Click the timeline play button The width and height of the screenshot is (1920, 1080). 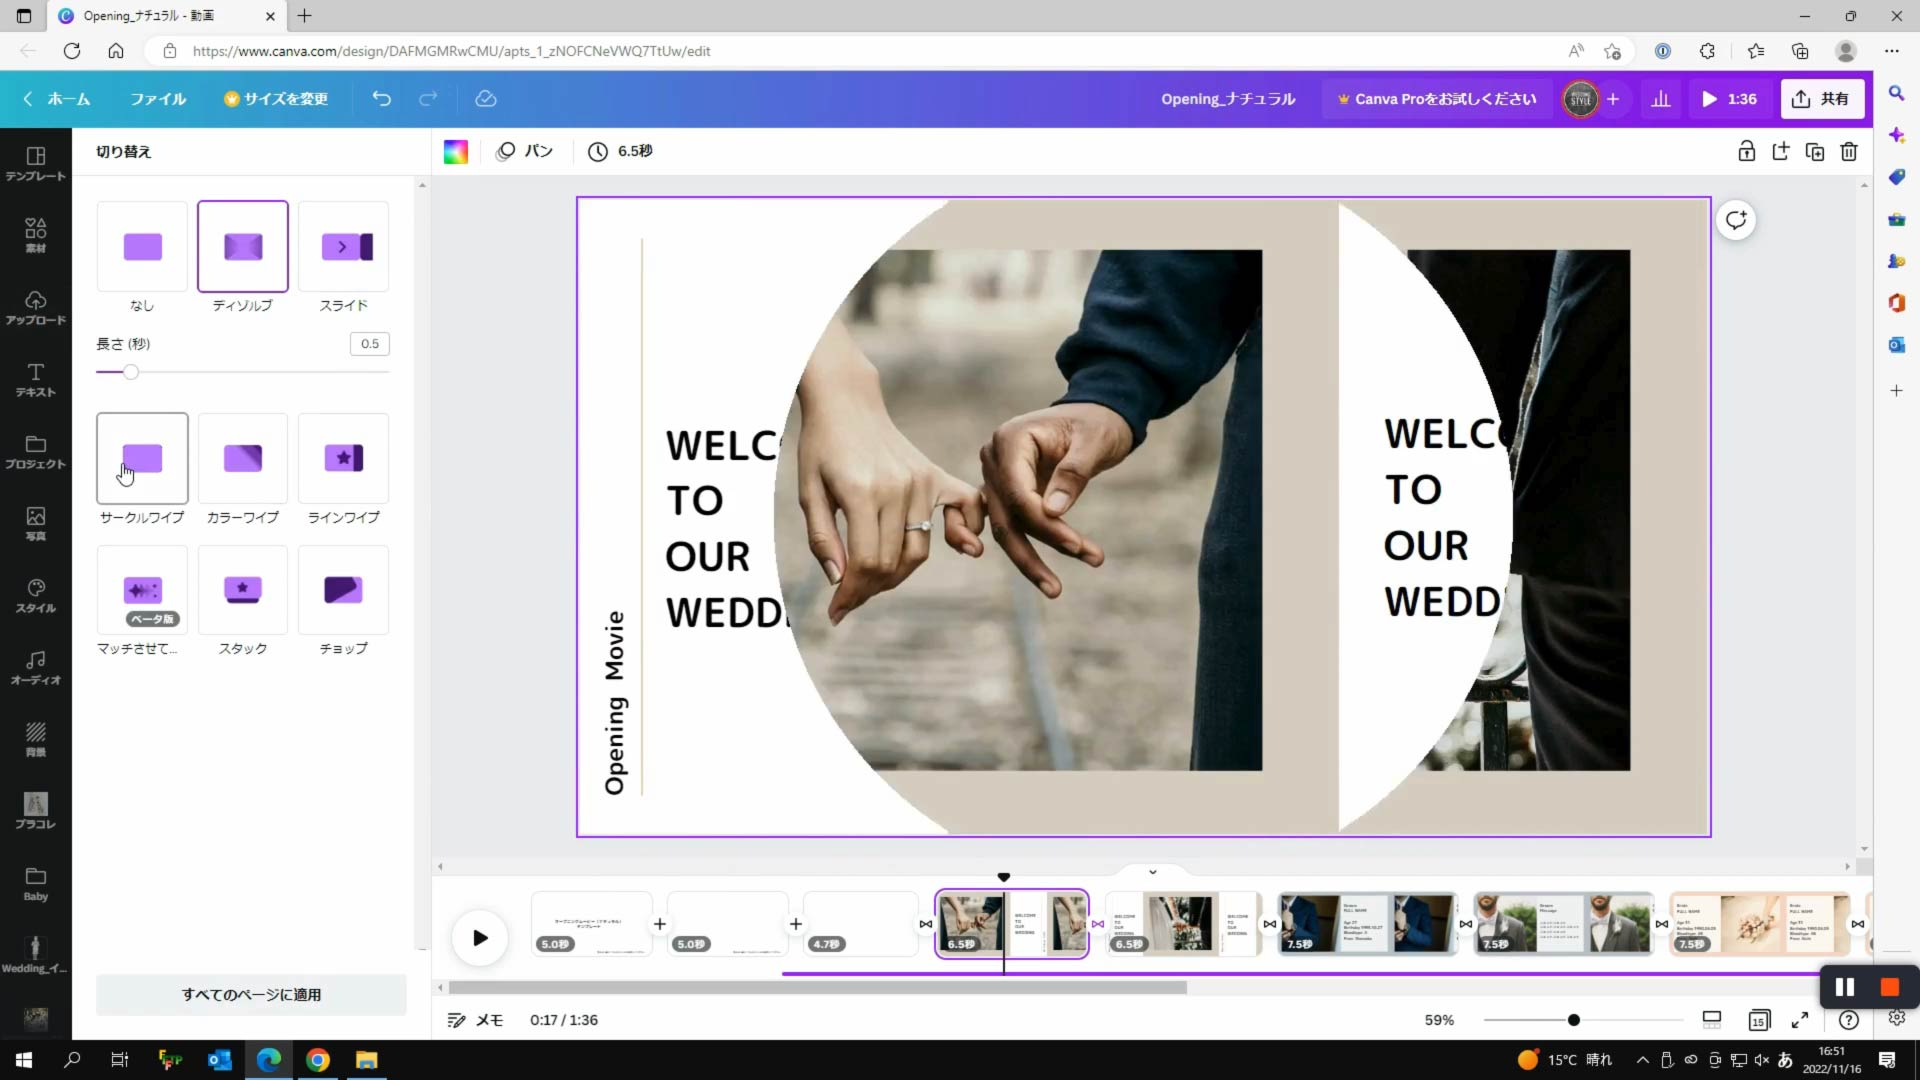pyautogui.click(x=480, y=938)
